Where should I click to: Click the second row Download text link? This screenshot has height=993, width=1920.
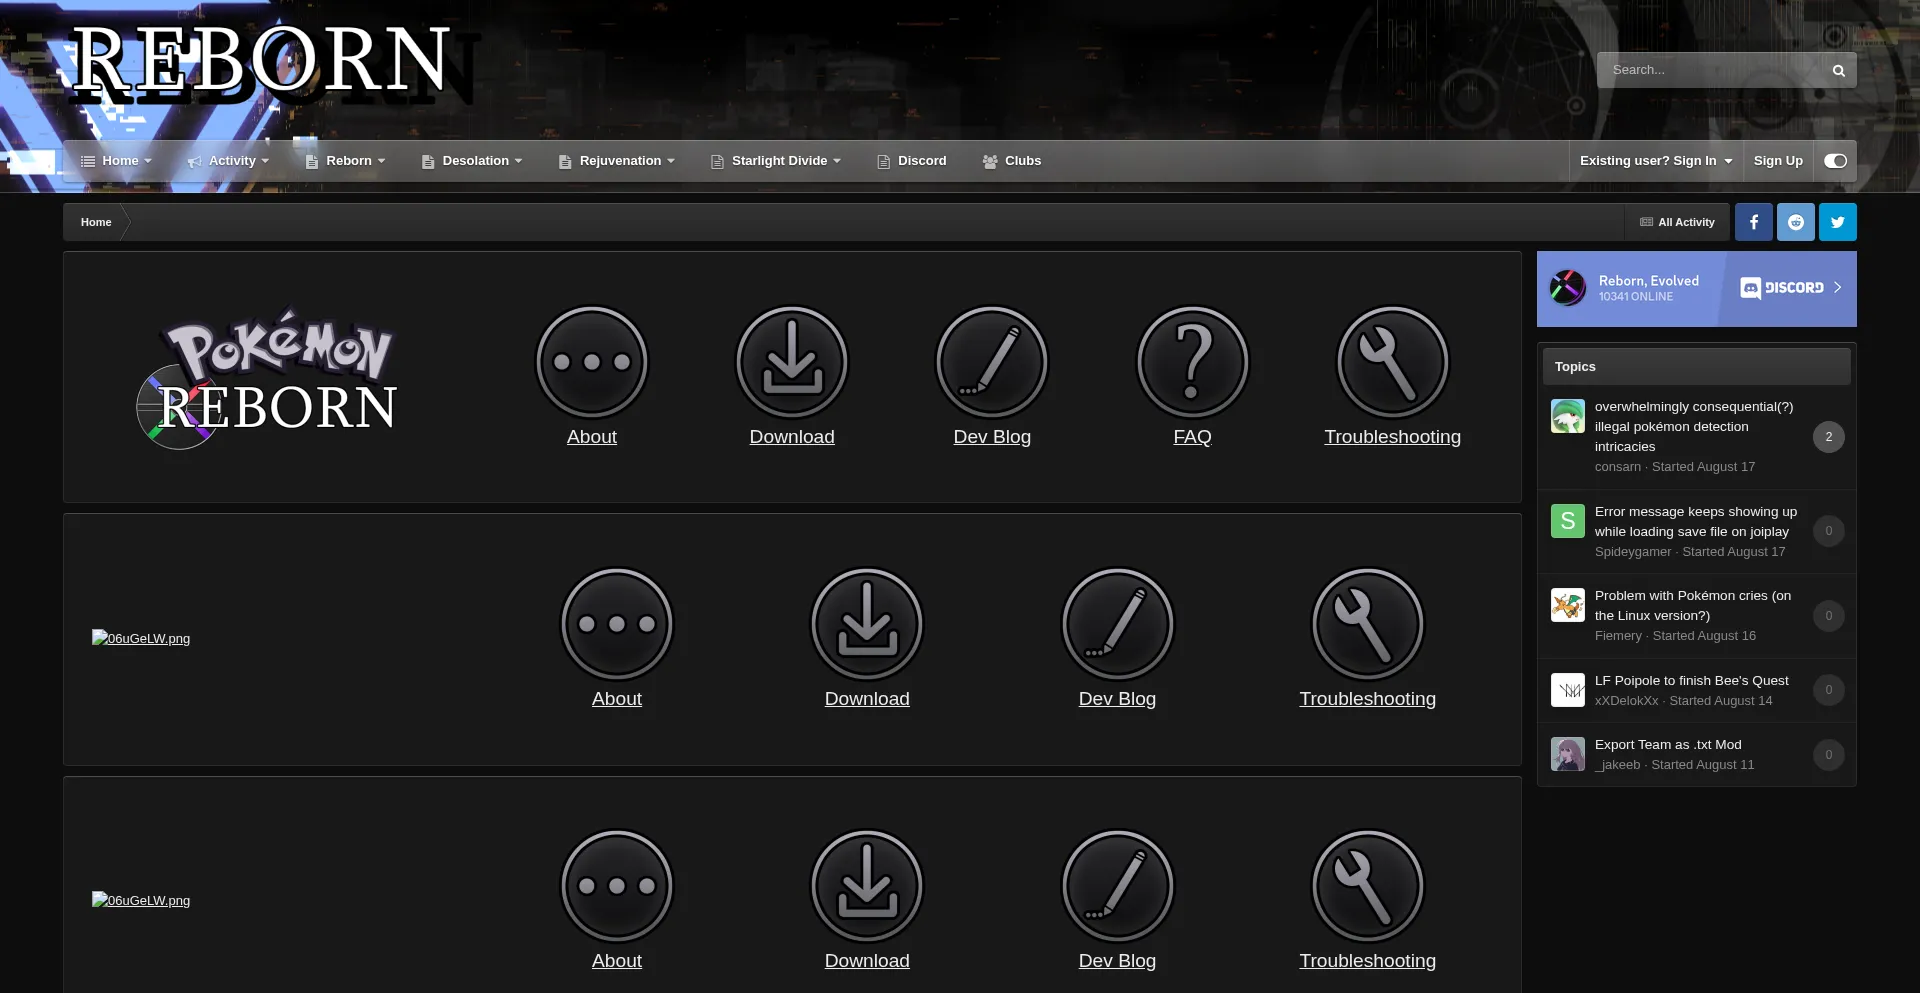click(x=867, y=699)
